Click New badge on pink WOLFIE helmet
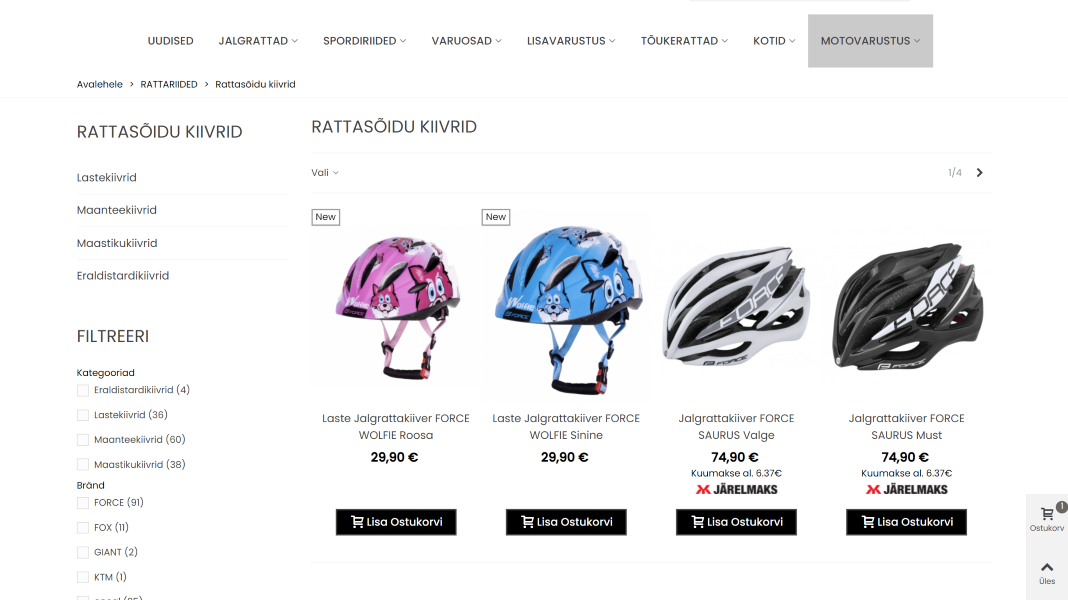 pyautogui.click(x=326, y=217)
